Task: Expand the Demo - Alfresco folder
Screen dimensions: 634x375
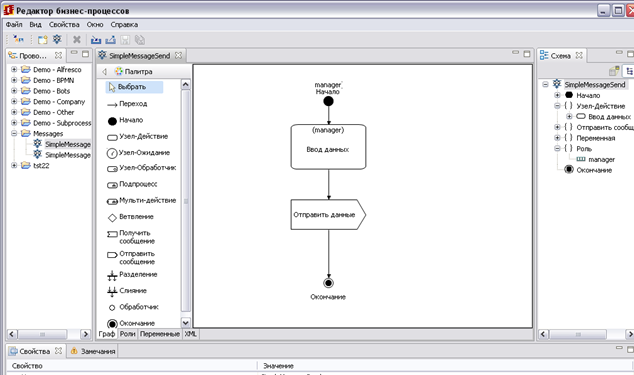Action: (14, 69)
